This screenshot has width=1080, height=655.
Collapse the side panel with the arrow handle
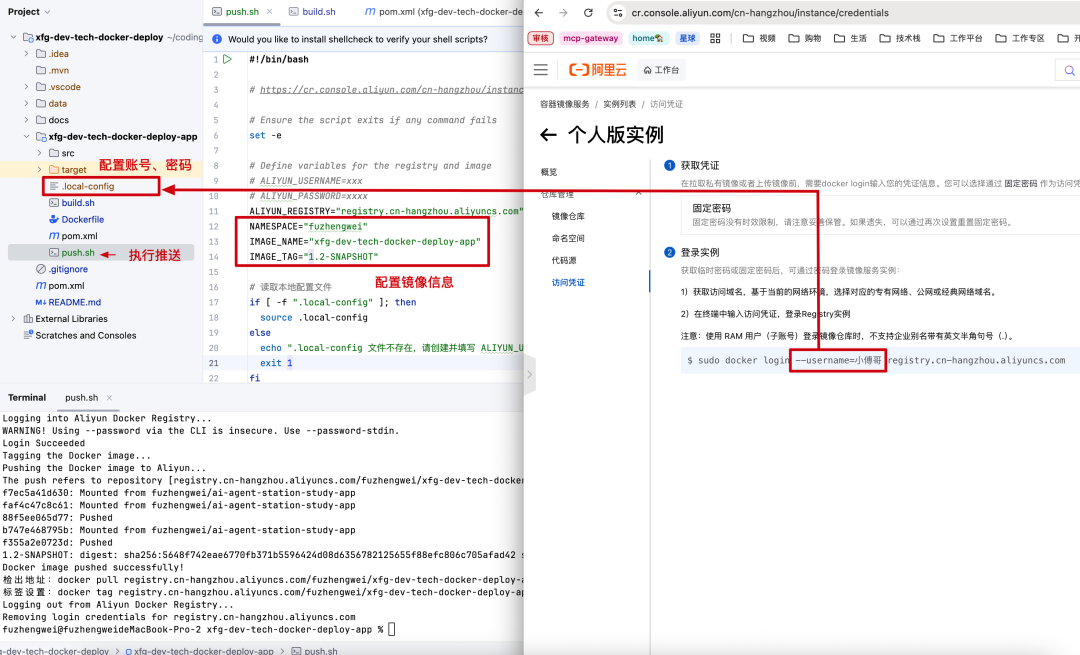pyautogui.click(x=529, y=374)
